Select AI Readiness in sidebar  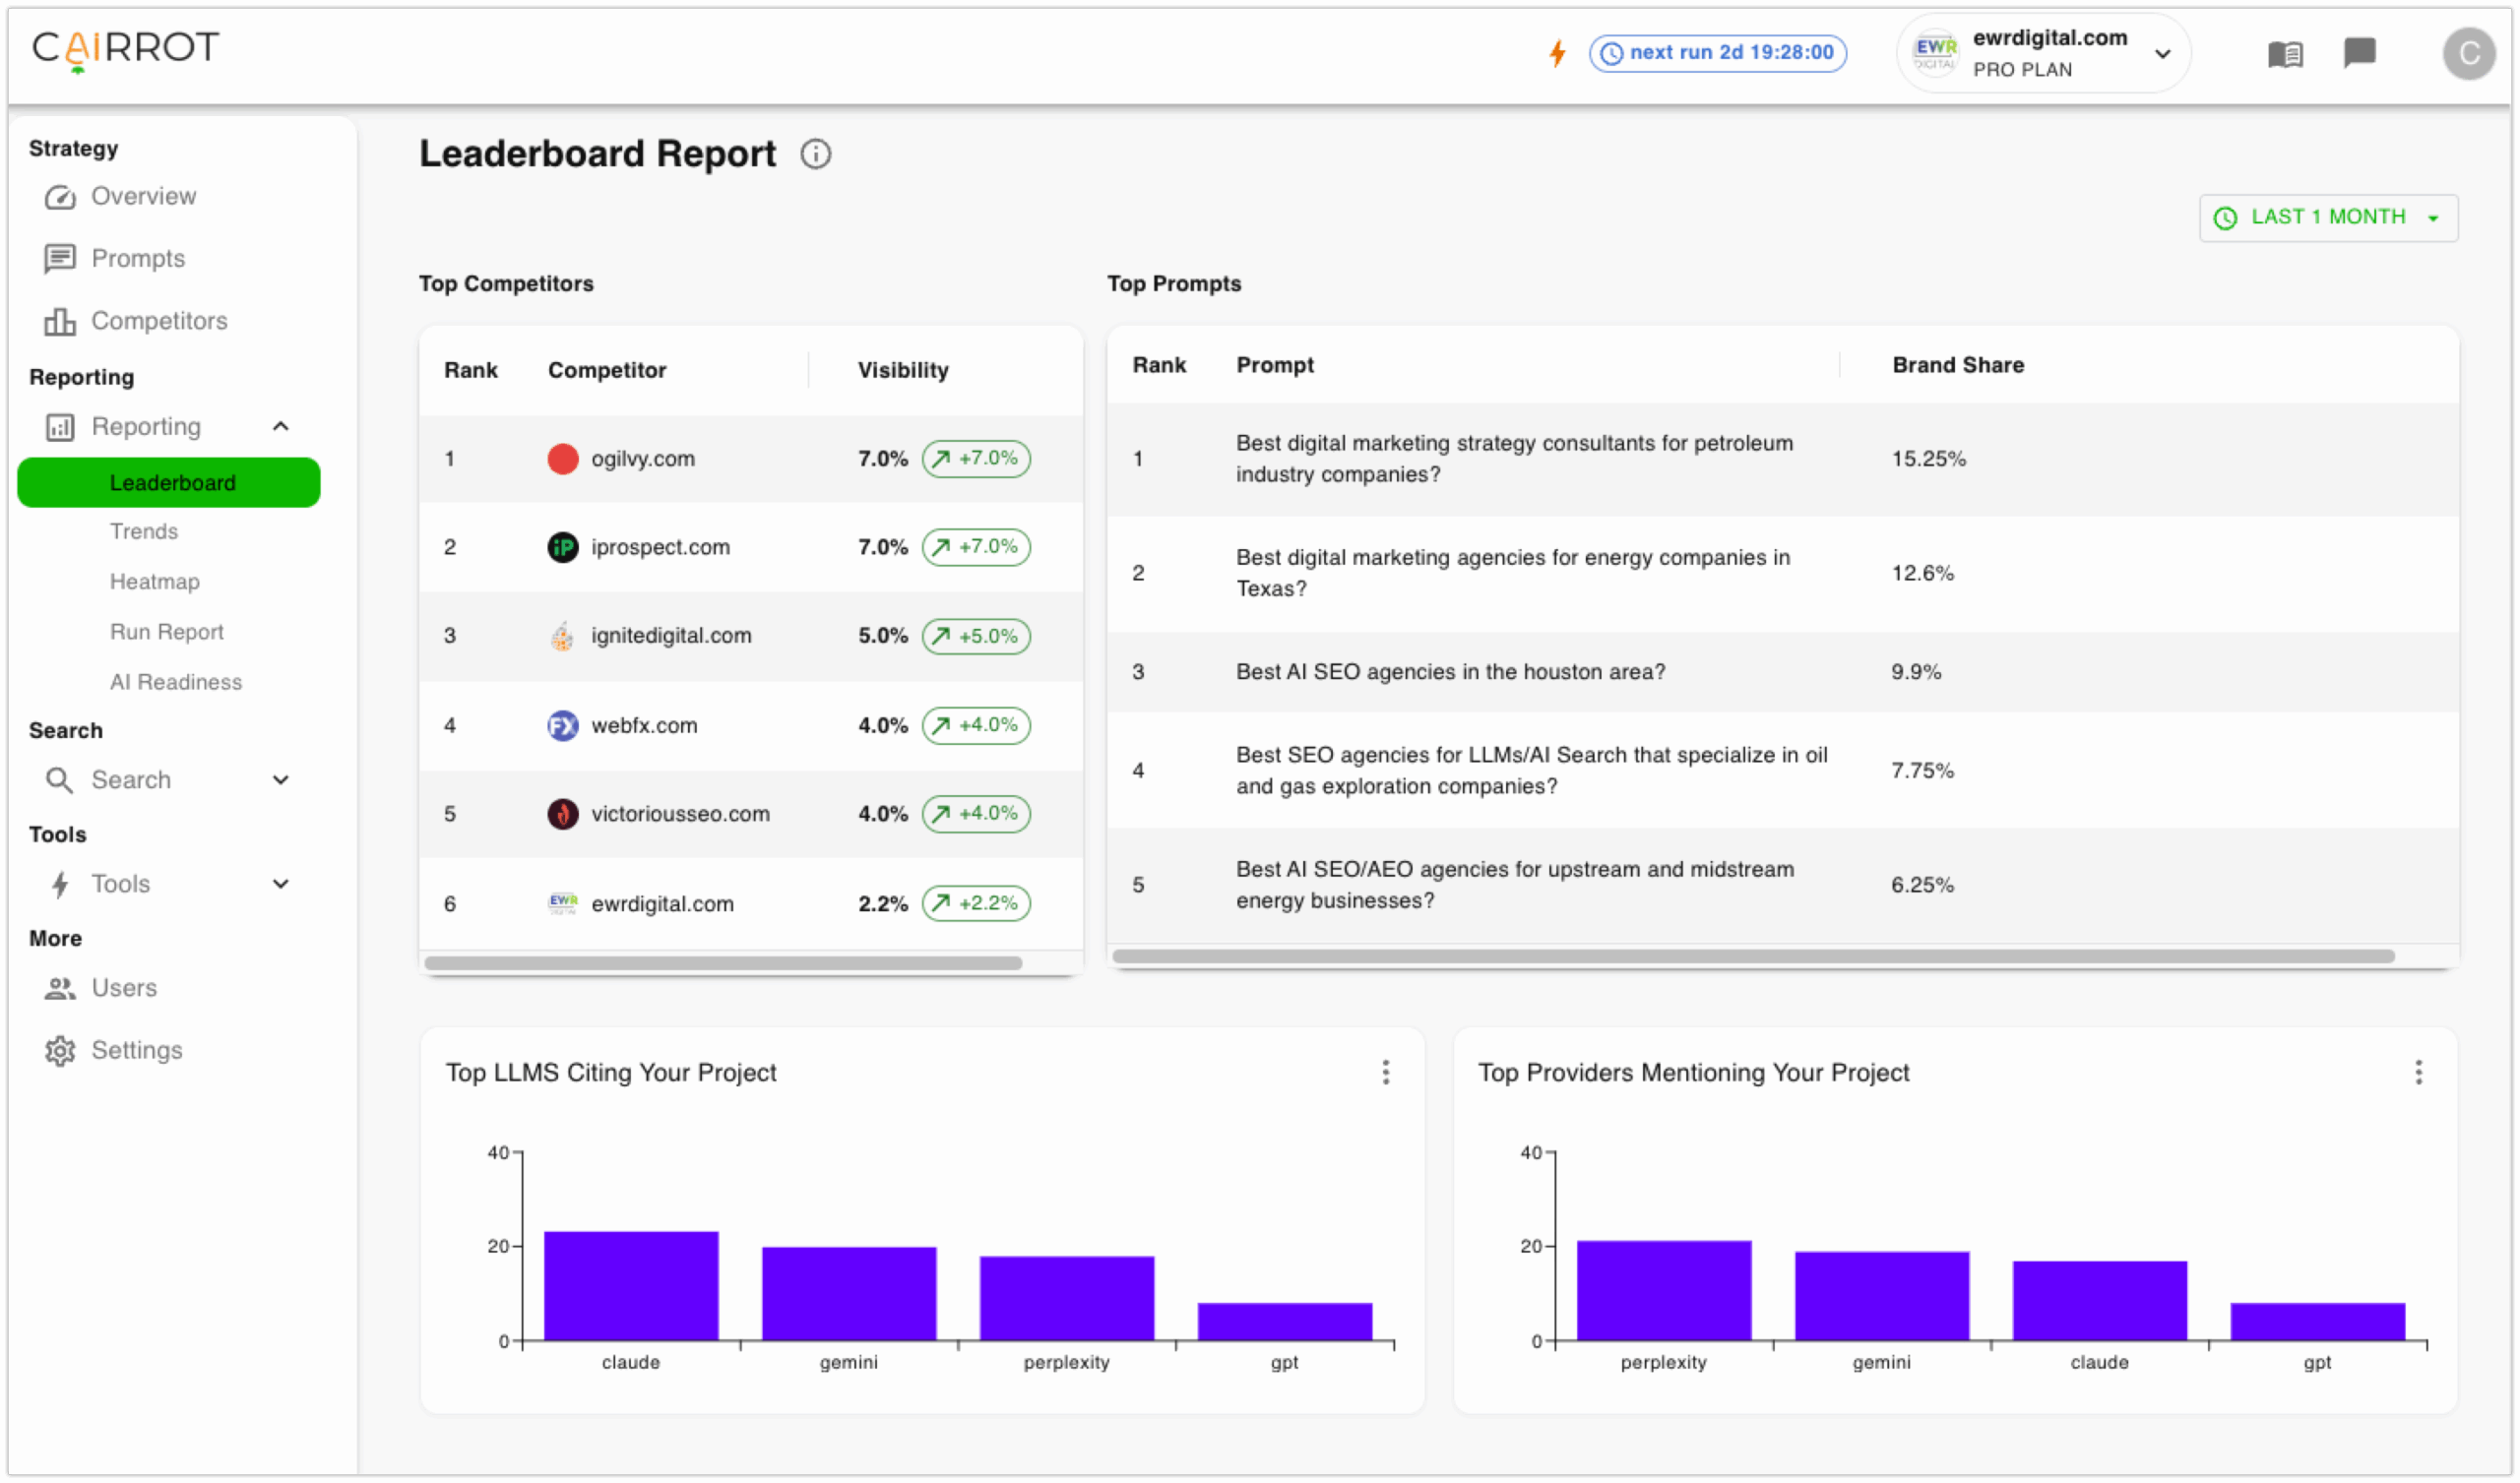pos(176,682)
